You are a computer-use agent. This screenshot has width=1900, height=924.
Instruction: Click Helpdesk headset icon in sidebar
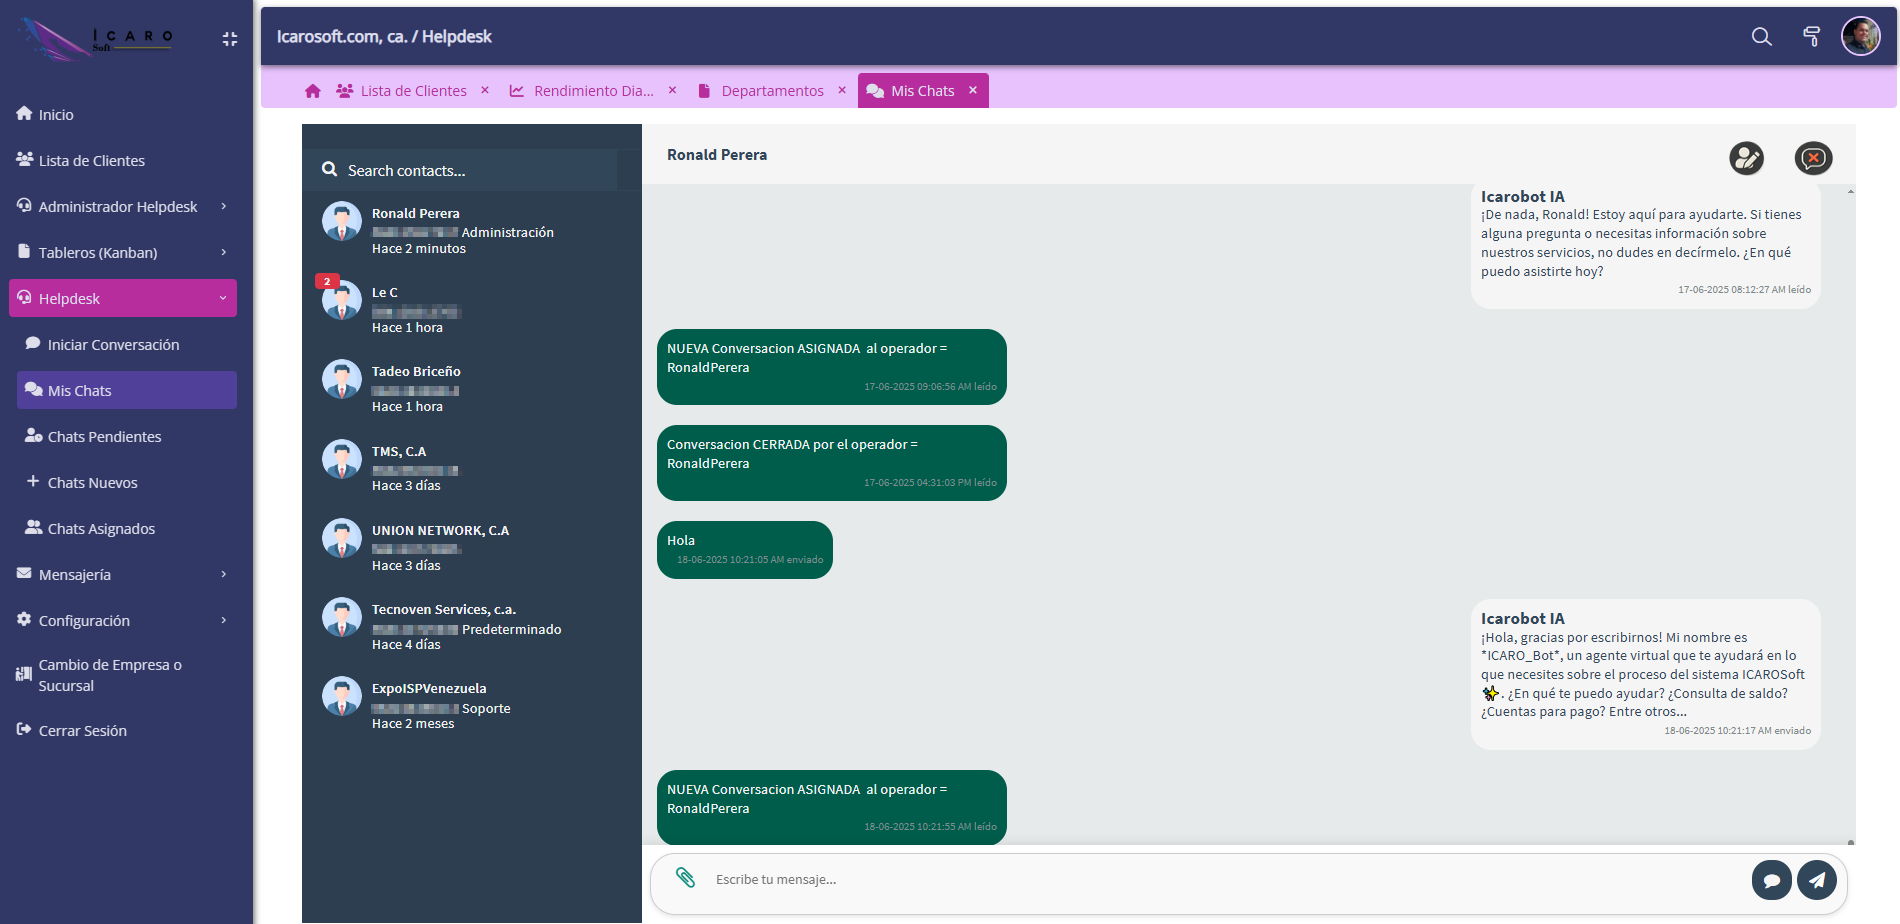tap(25, 298)
